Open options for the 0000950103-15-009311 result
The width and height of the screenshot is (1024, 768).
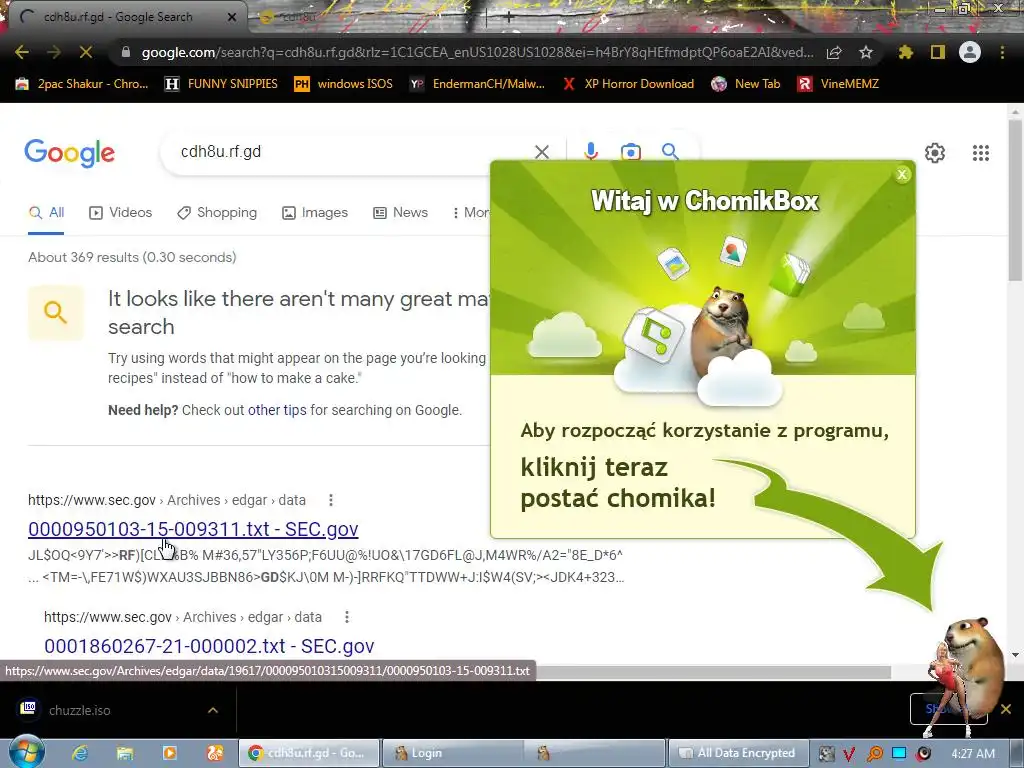[x=331, y=500]
